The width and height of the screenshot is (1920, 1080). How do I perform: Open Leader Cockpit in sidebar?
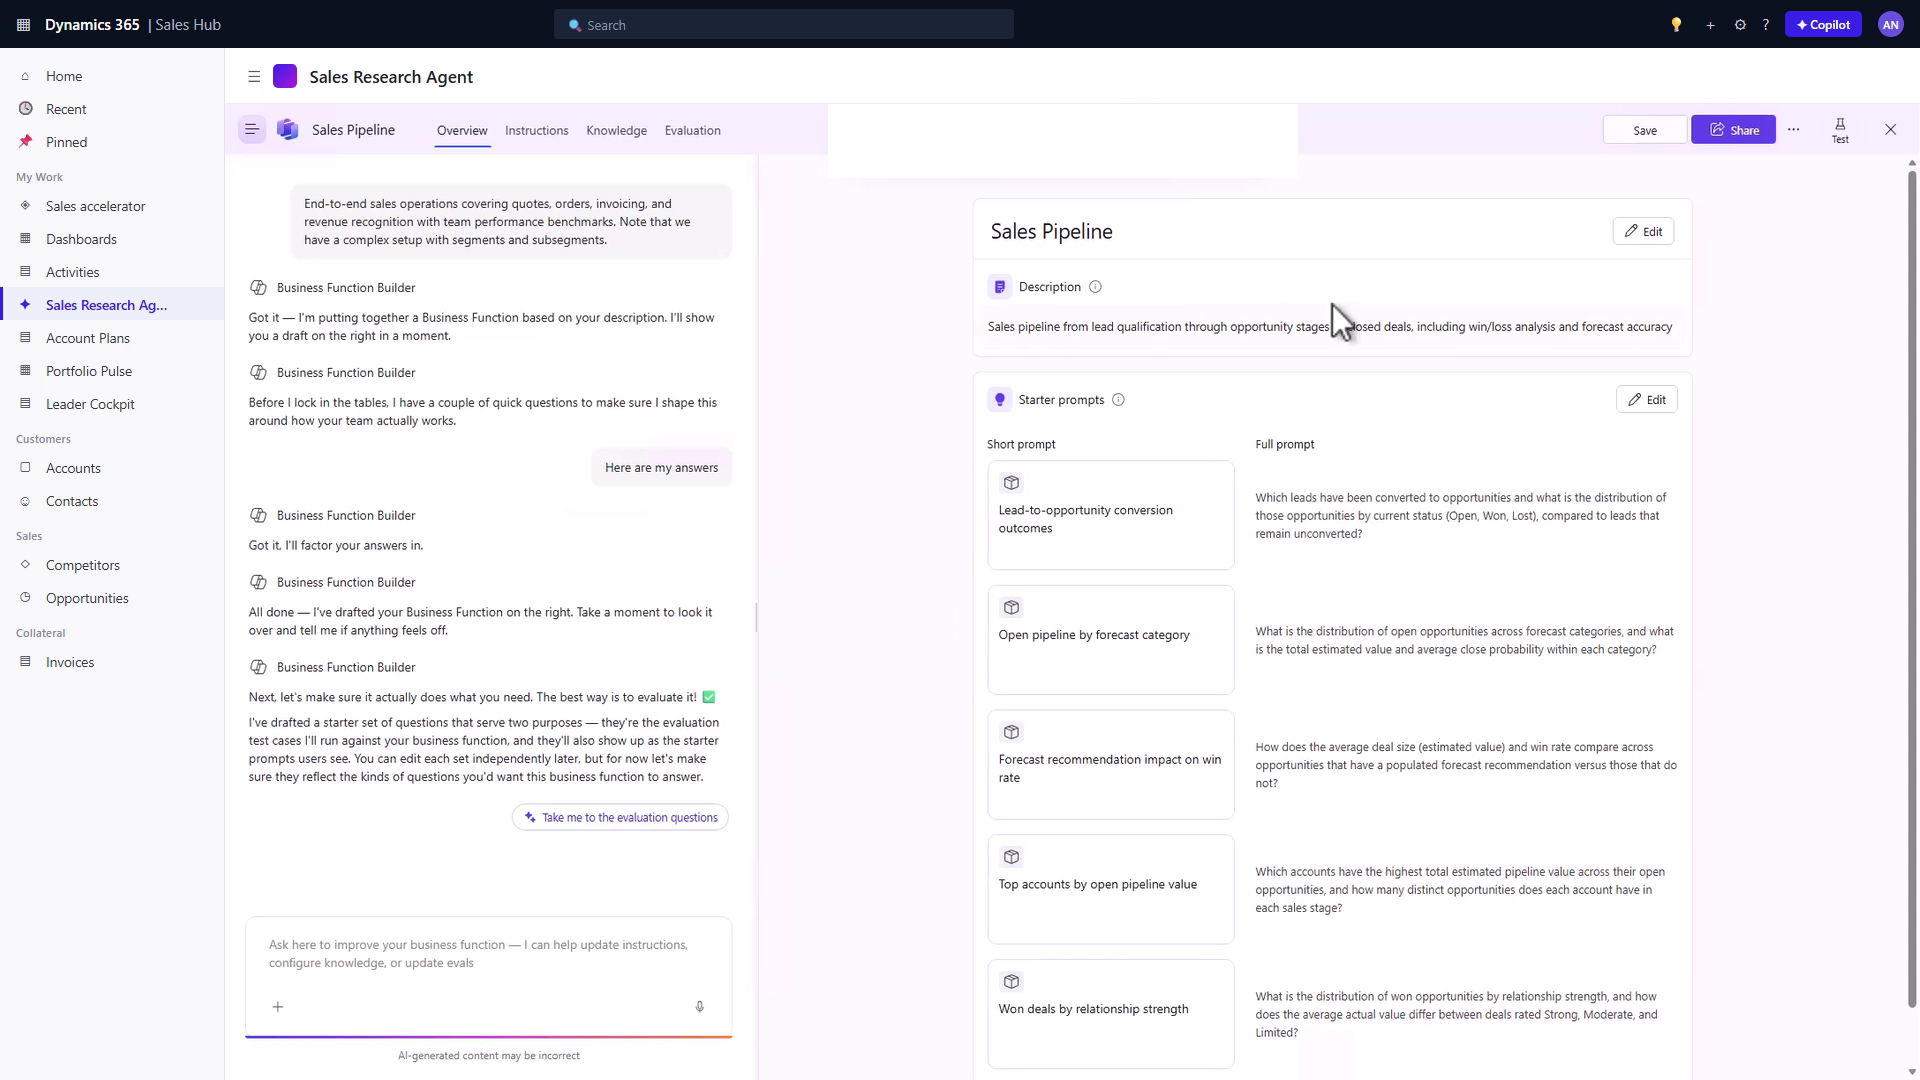click(x=112, y=404)
